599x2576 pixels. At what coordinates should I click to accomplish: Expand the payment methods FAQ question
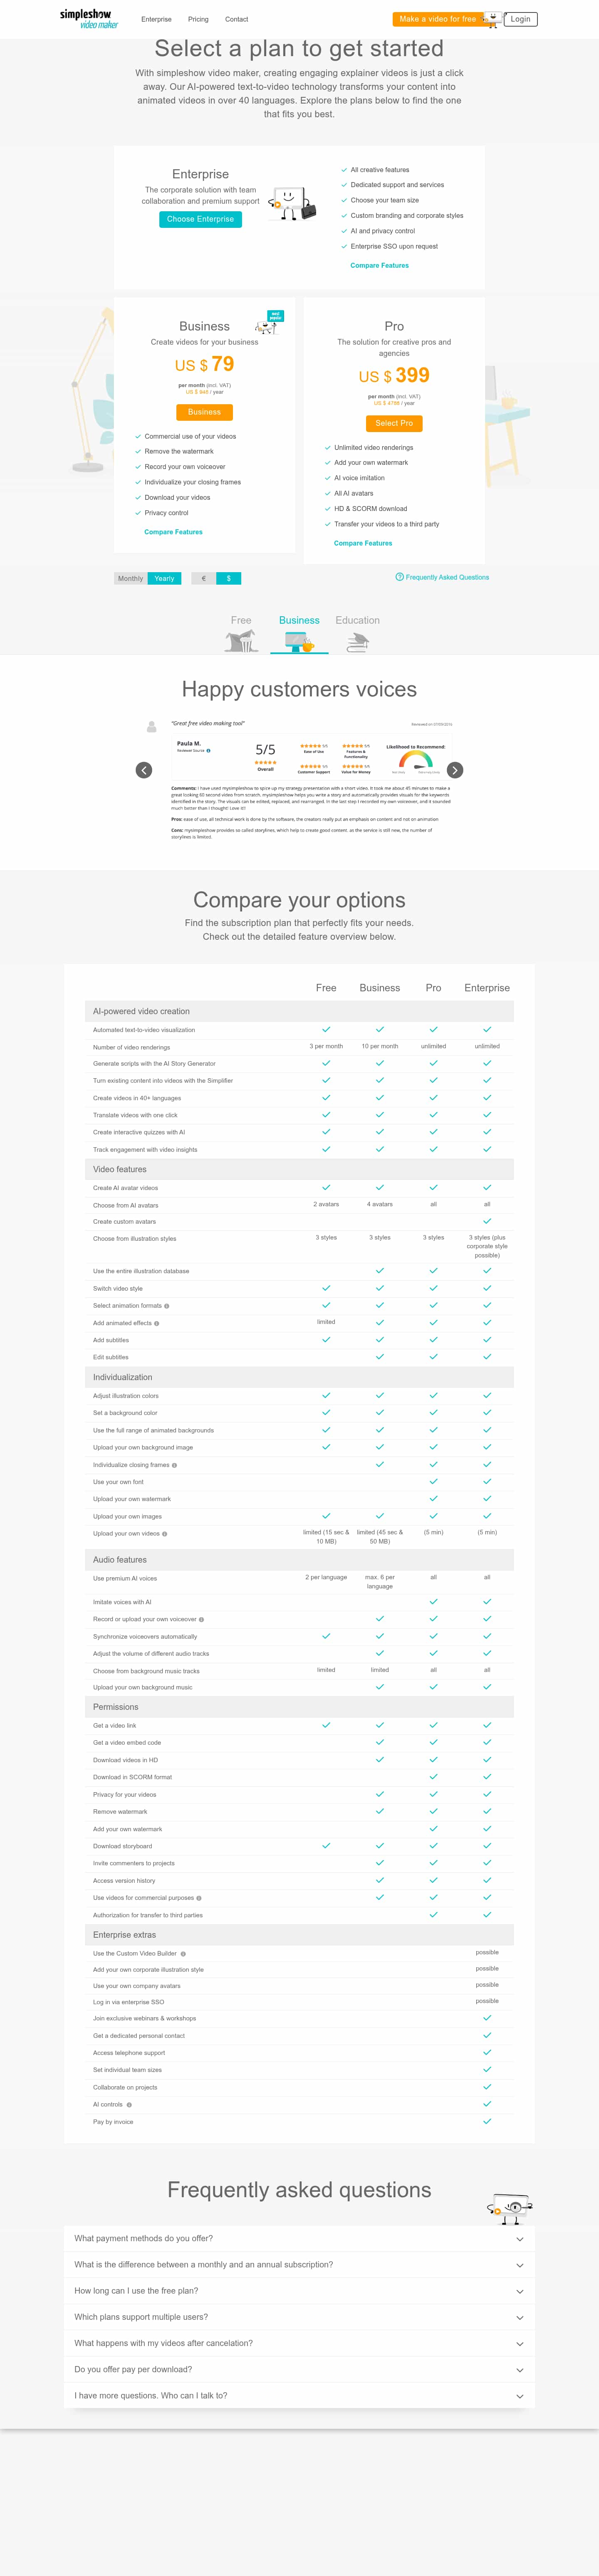[299, 2238]
